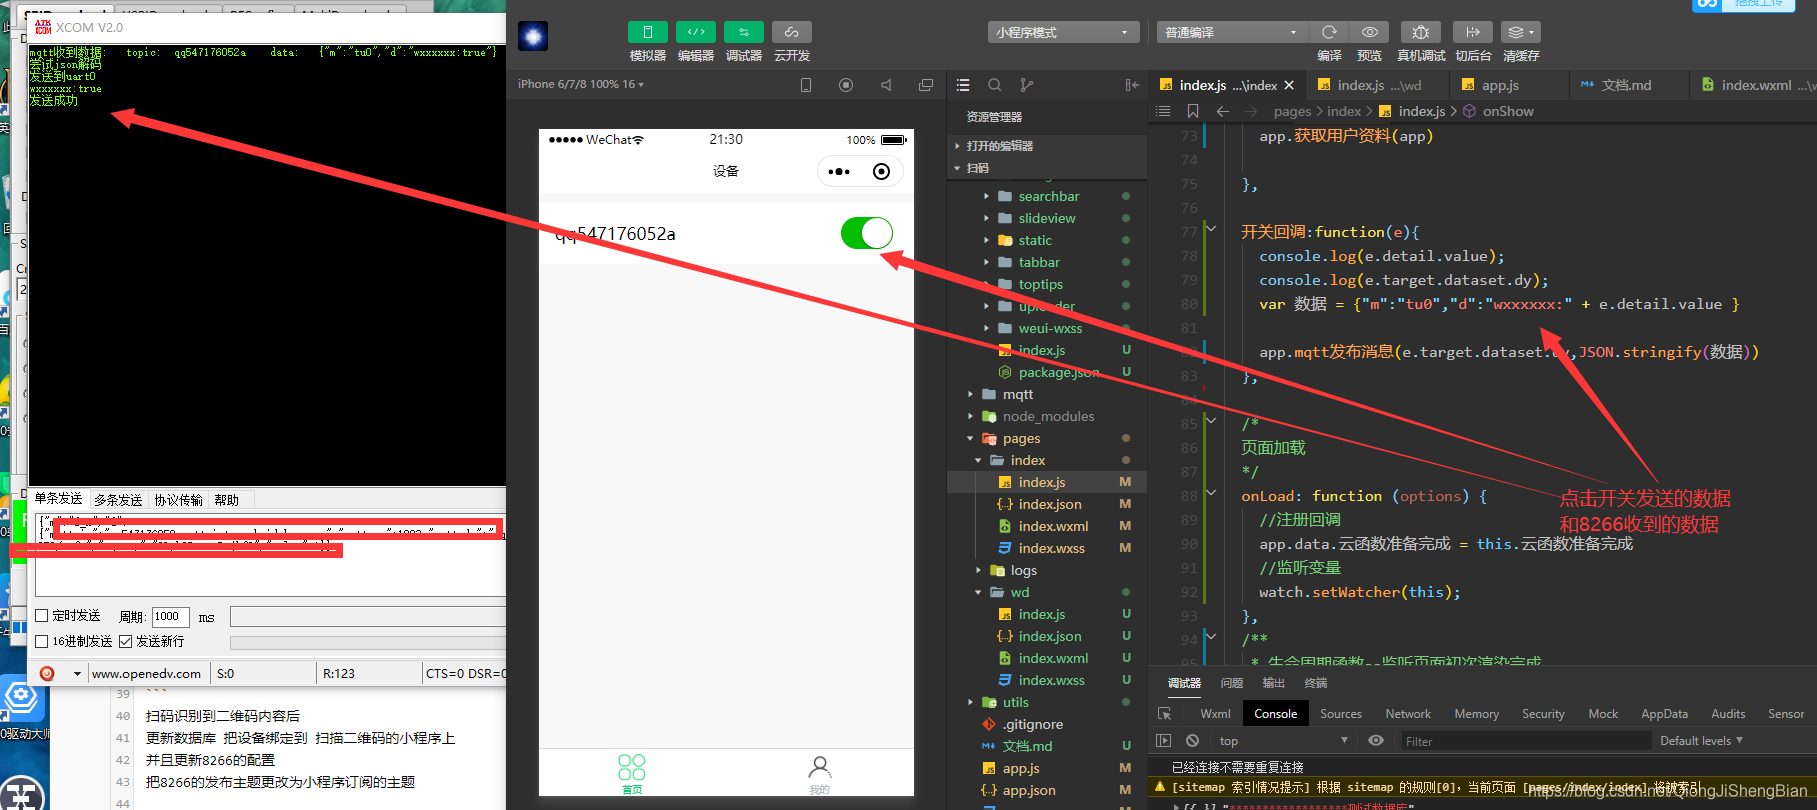Mute the simulator sound speaker icon
This screenshot has height=810, width=1817.
[x=886, y=85]
